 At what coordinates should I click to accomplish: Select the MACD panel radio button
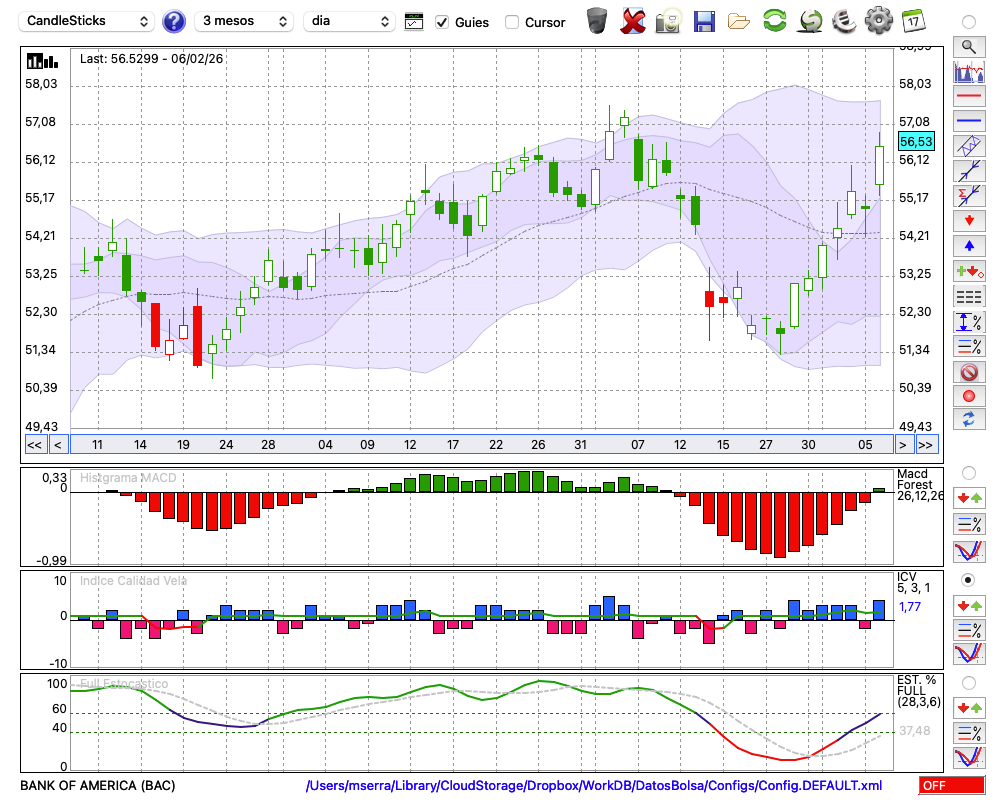point(969,473)
